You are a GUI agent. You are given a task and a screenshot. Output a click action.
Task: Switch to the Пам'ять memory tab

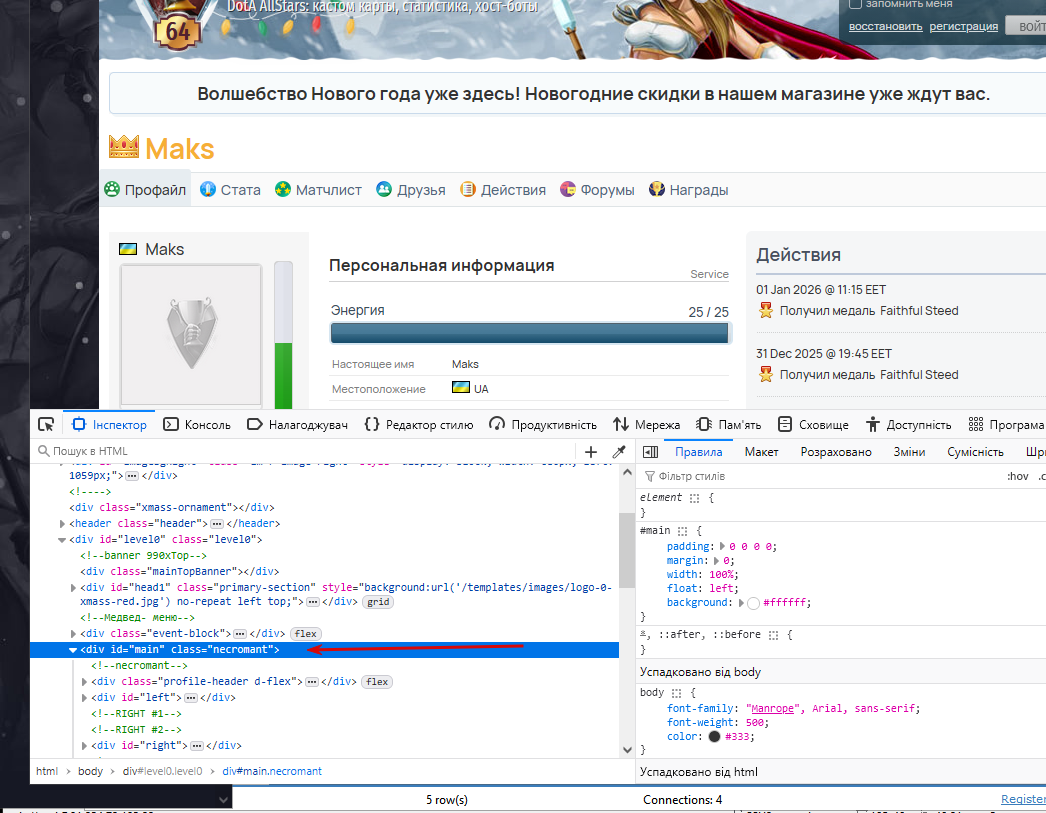tap(728, 425)
